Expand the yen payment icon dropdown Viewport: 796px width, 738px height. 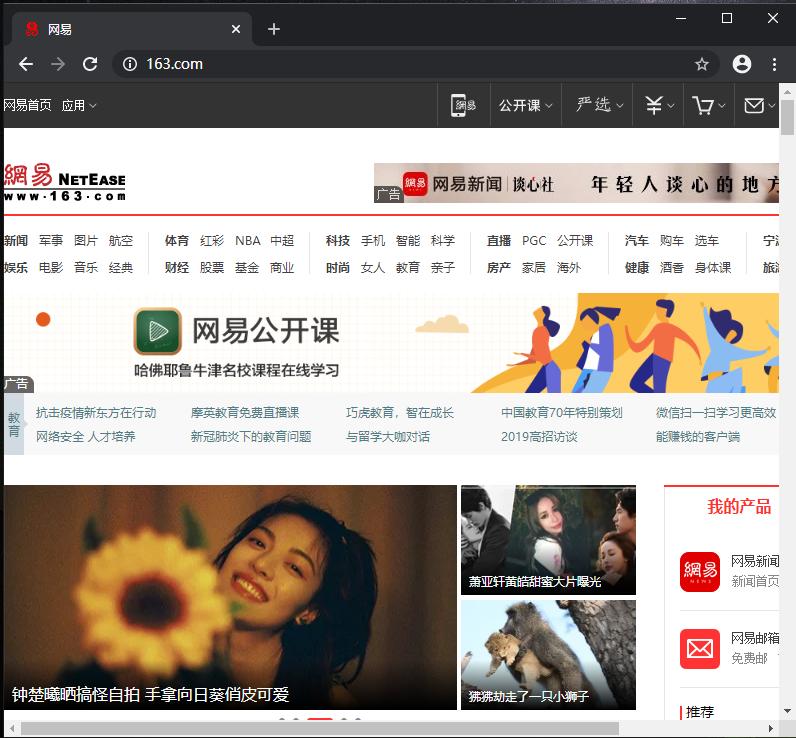coord(659,106)
